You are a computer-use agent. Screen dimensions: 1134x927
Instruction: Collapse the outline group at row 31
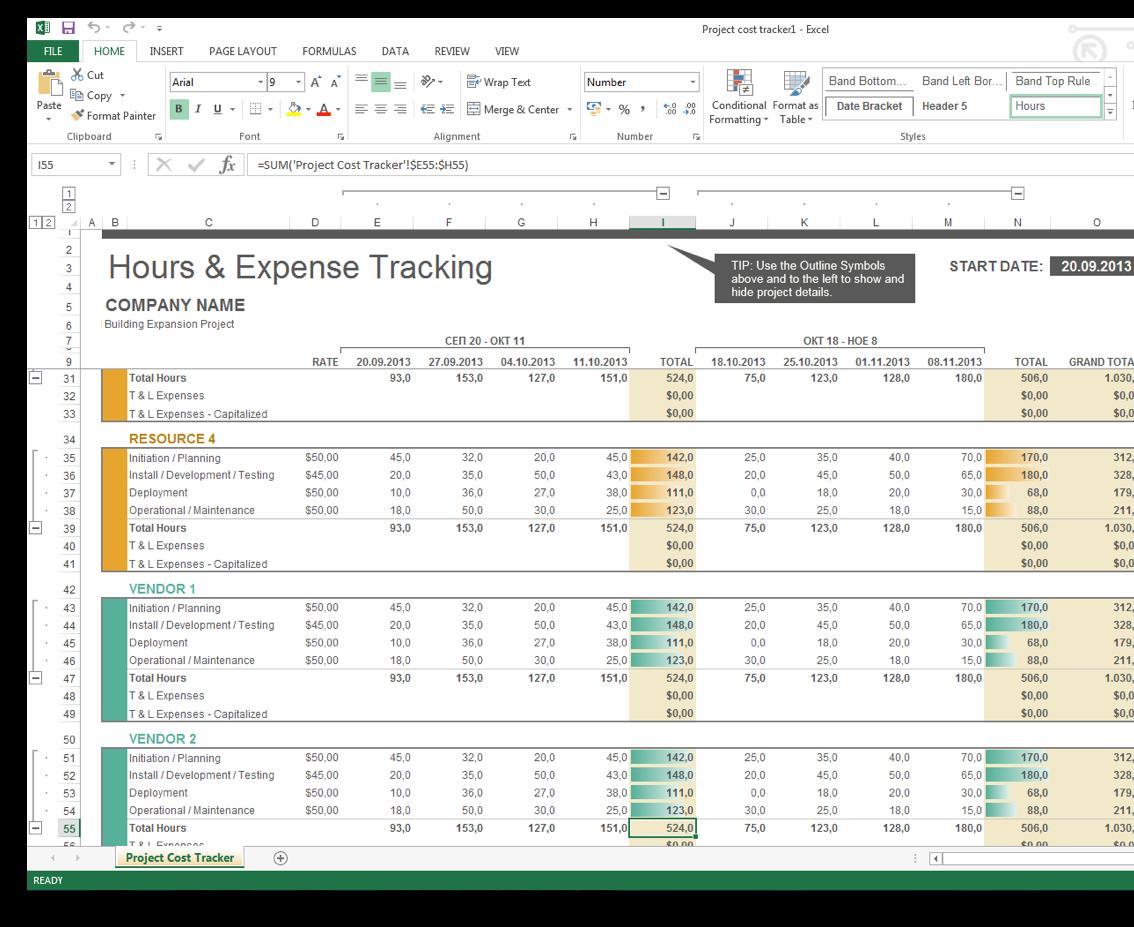(35, 377)
